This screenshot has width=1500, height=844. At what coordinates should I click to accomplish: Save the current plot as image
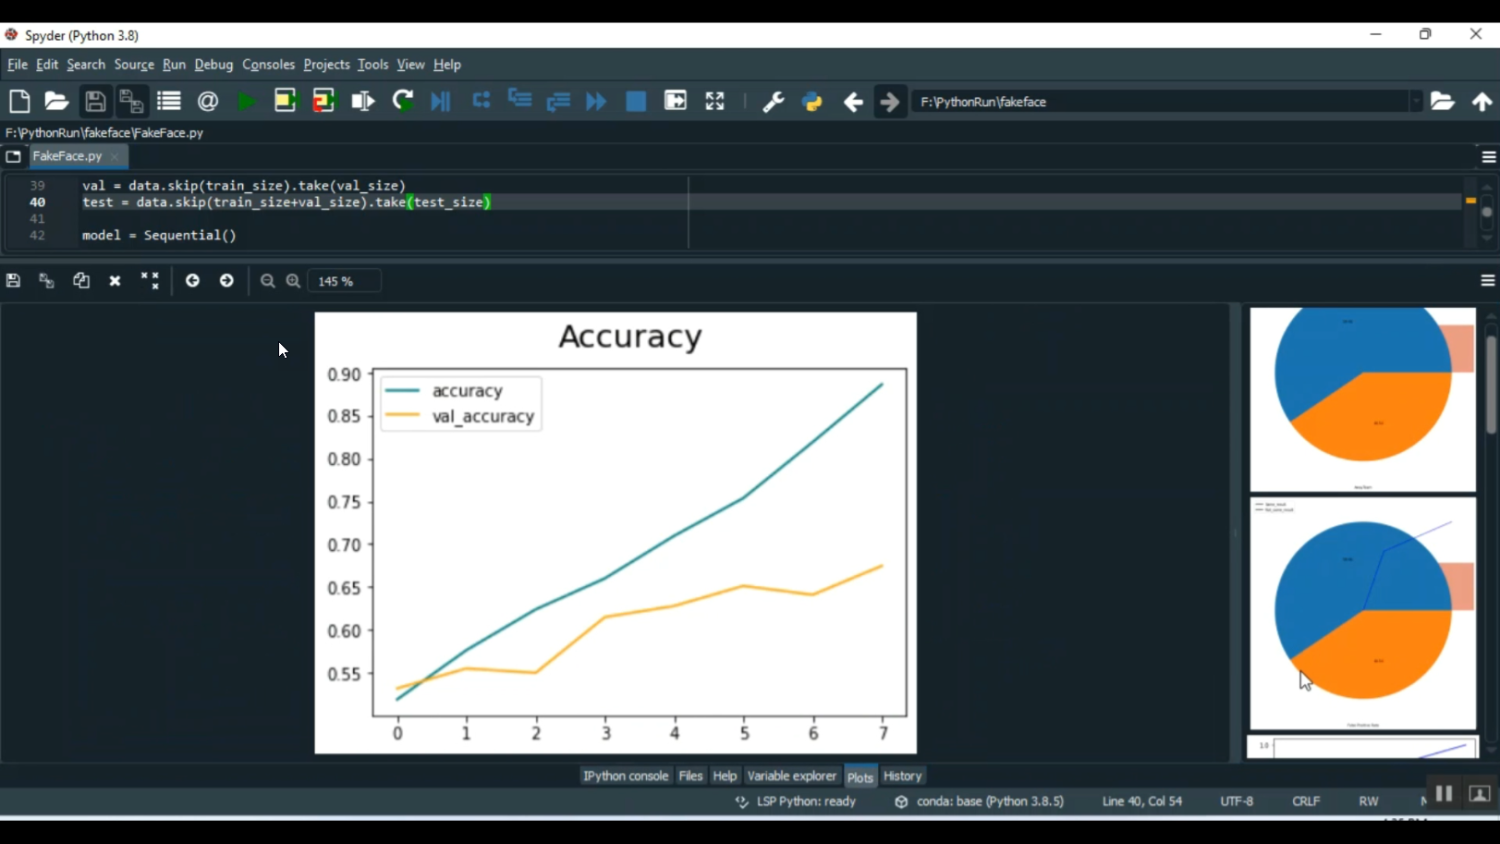[13, 281]
